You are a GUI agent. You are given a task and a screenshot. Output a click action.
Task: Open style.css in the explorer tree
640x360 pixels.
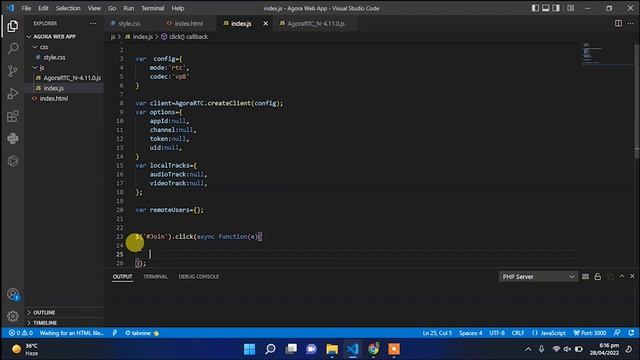64,57
